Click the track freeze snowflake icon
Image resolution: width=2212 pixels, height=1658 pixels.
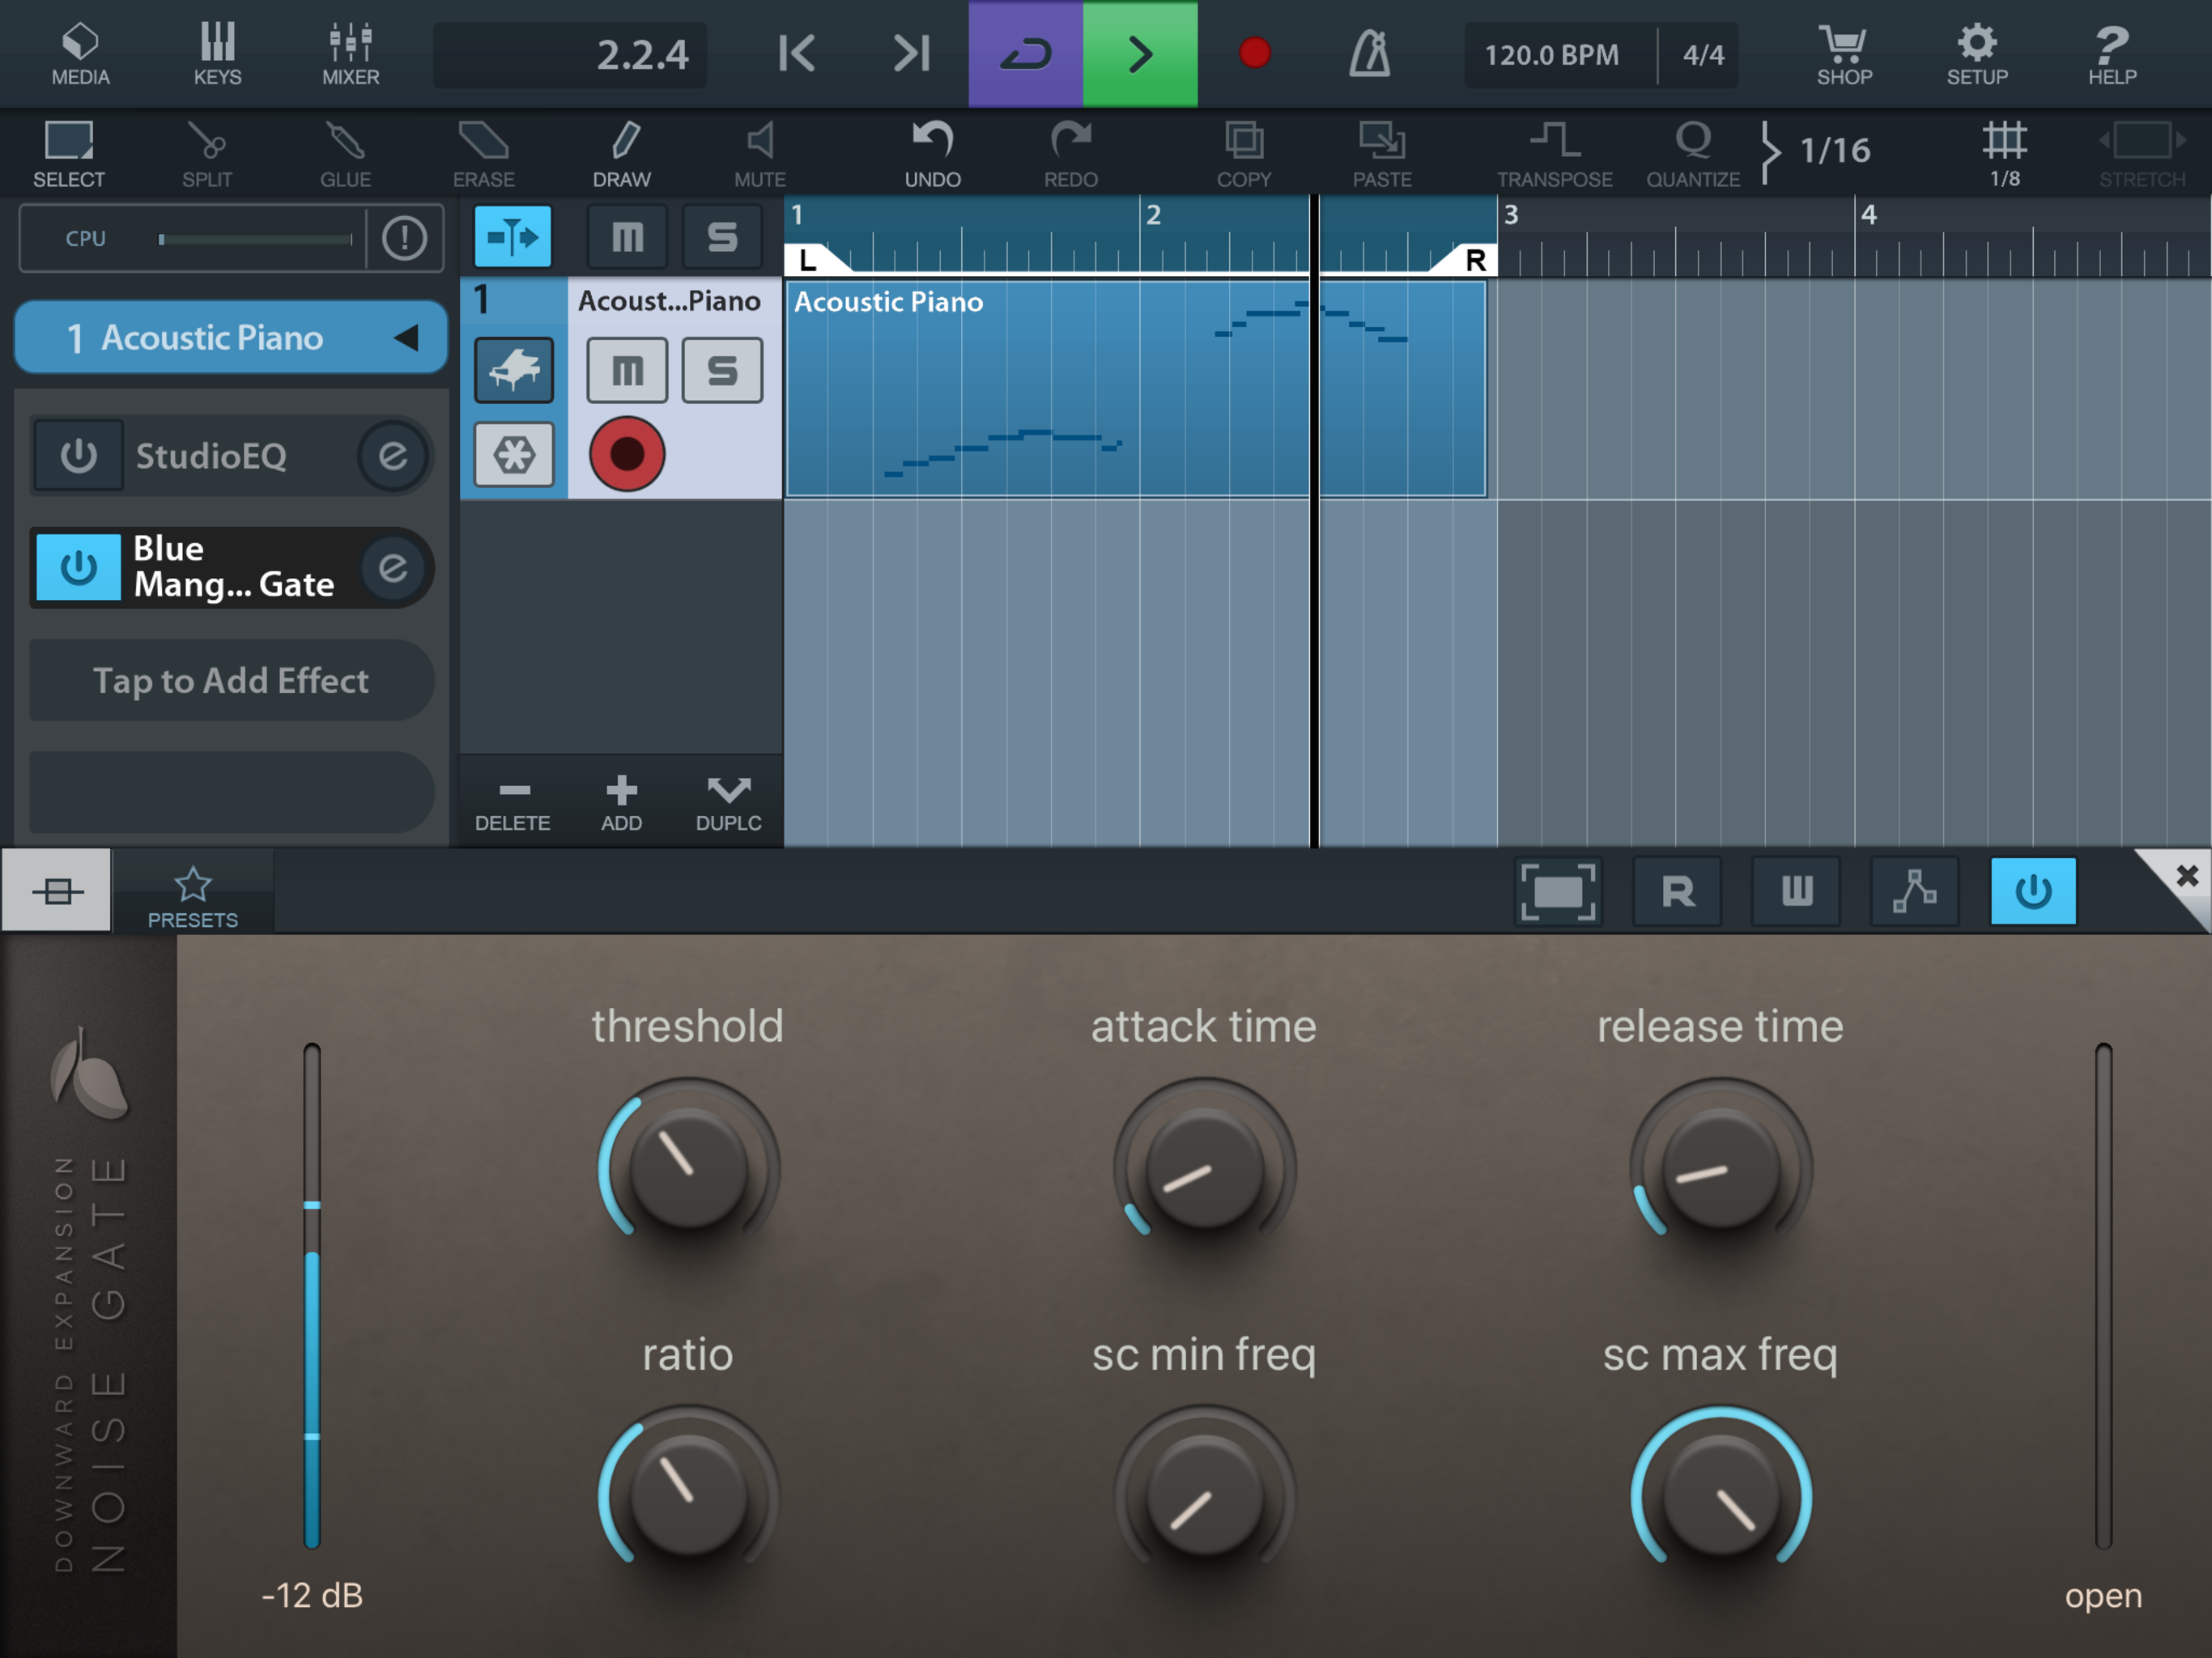pyautogui.click(x=513, y=455)
